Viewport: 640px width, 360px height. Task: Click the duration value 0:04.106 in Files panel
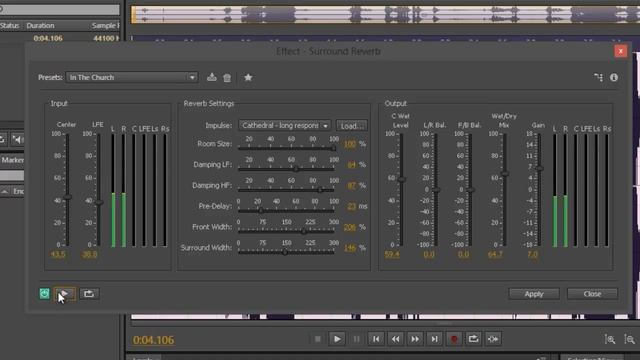click(48, 38)
